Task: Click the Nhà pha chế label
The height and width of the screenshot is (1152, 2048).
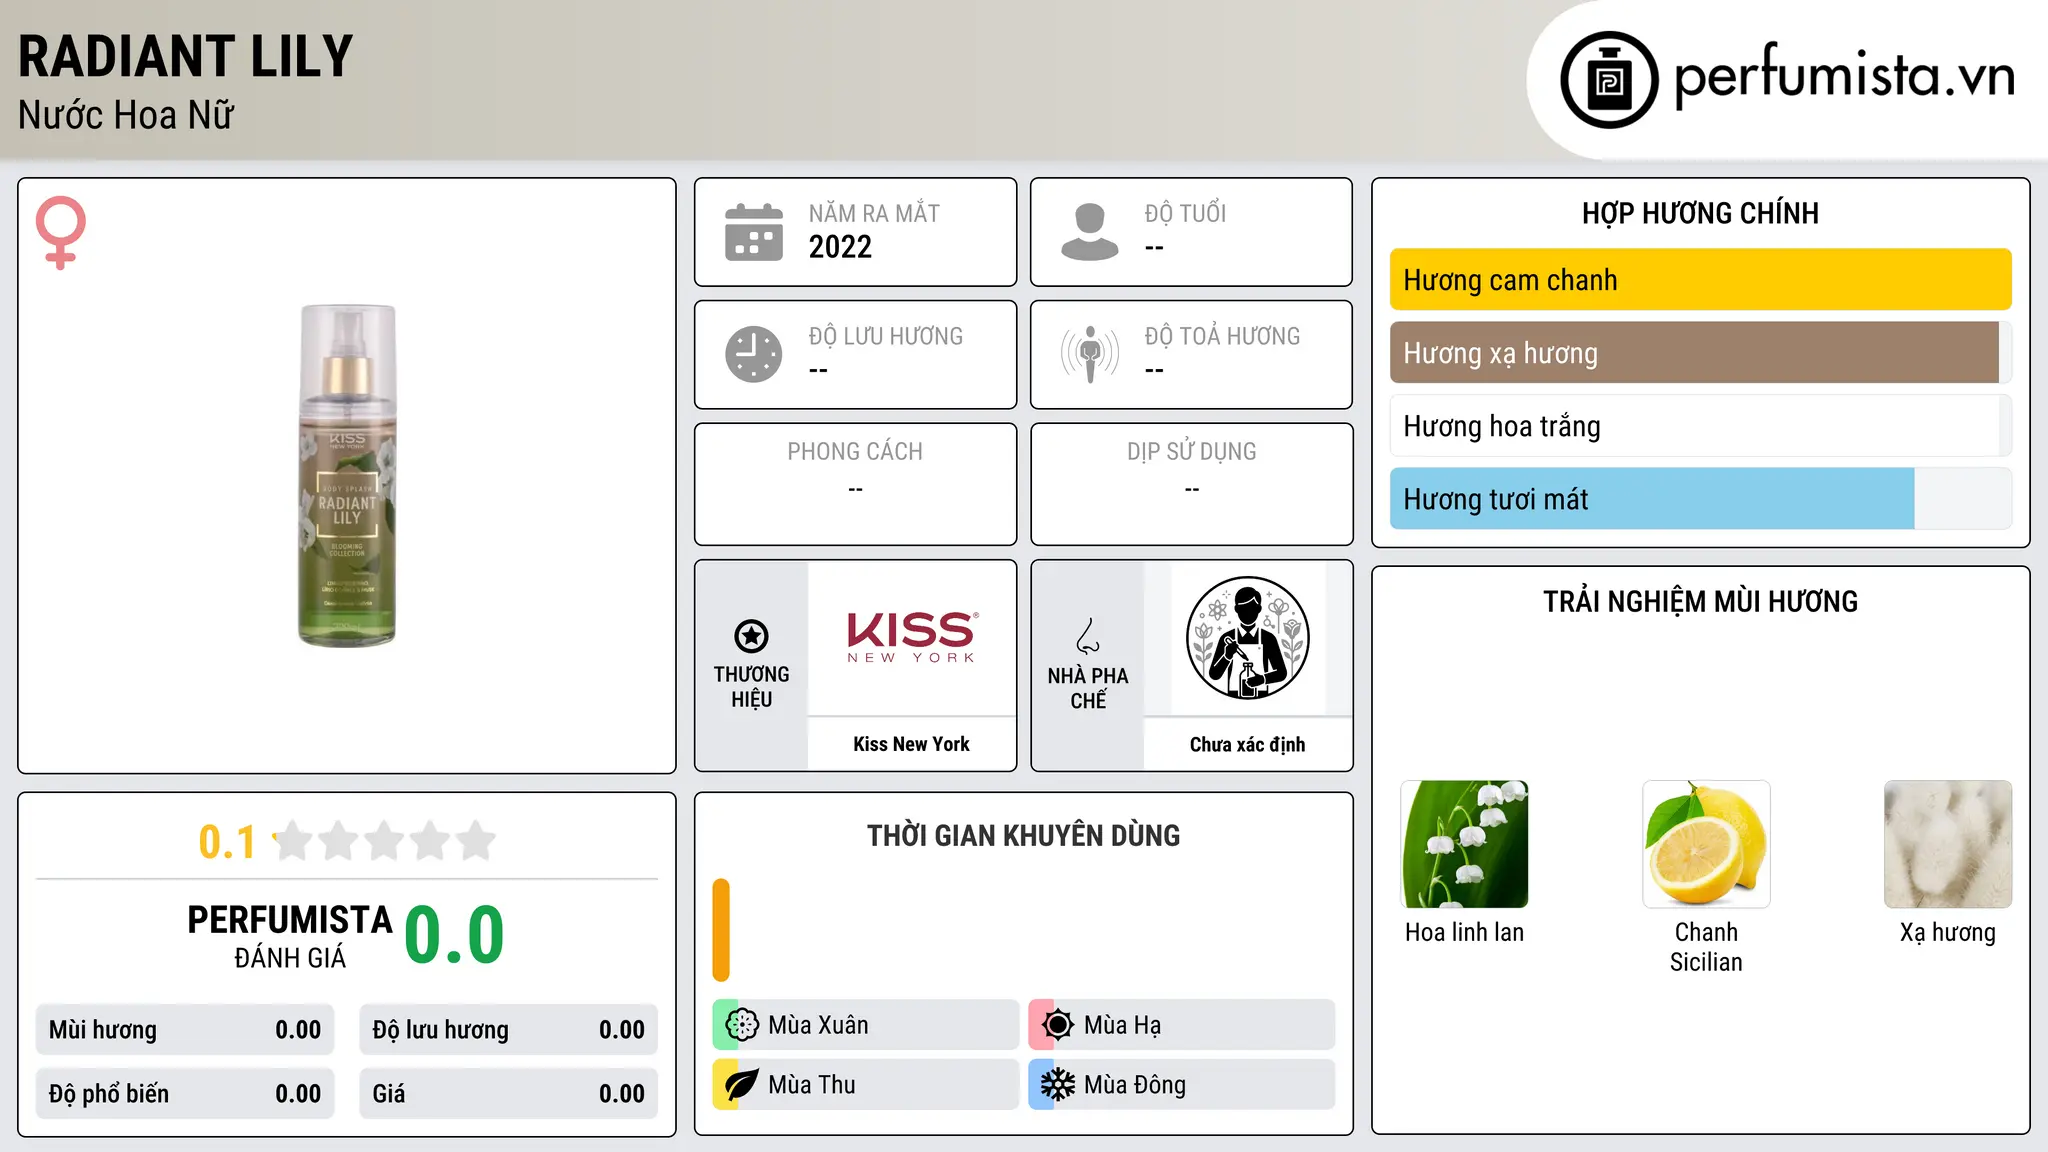Action: 1088,688
